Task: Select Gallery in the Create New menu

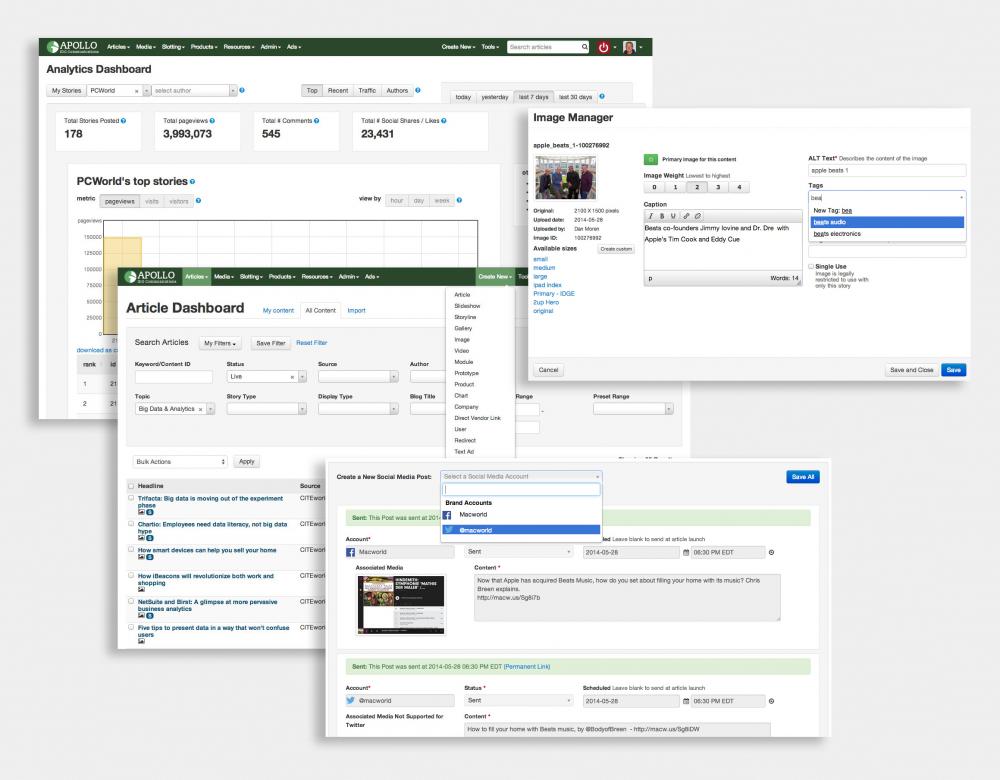Action: (463, 328)
